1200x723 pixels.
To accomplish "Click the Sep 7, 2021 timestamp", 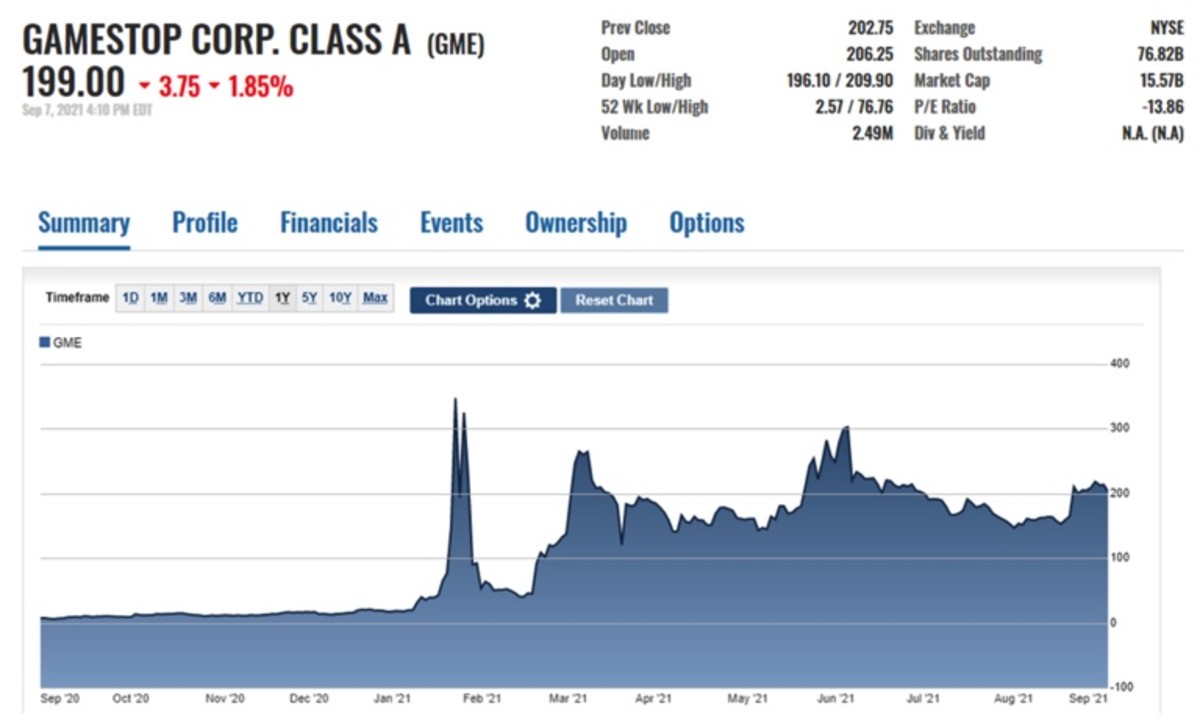I will point(87,110).
